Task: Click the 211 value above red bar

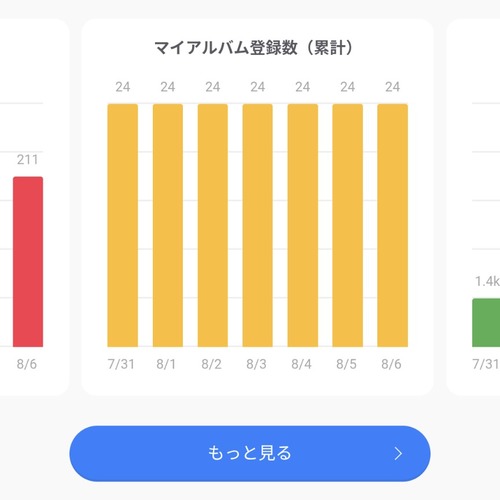Action: [27, 160]
